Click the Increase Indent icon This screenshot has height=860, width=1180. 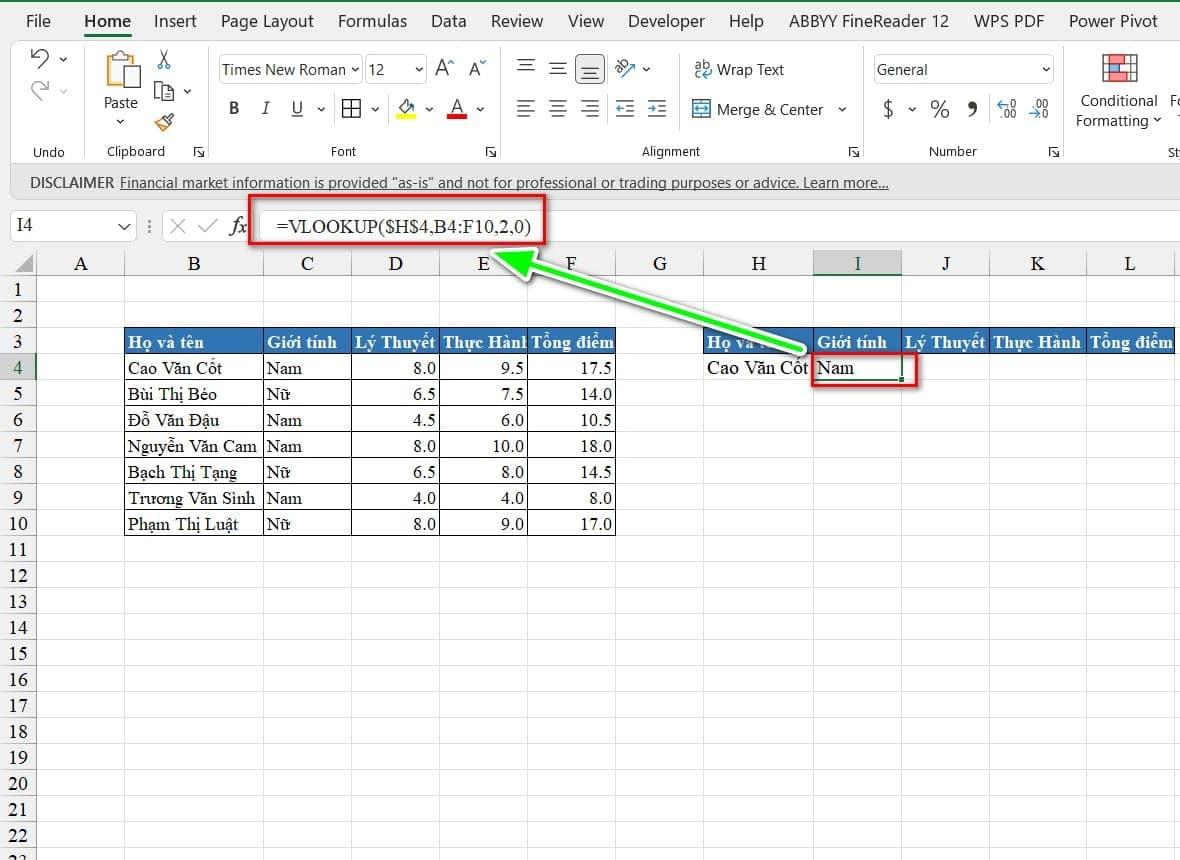656,109
